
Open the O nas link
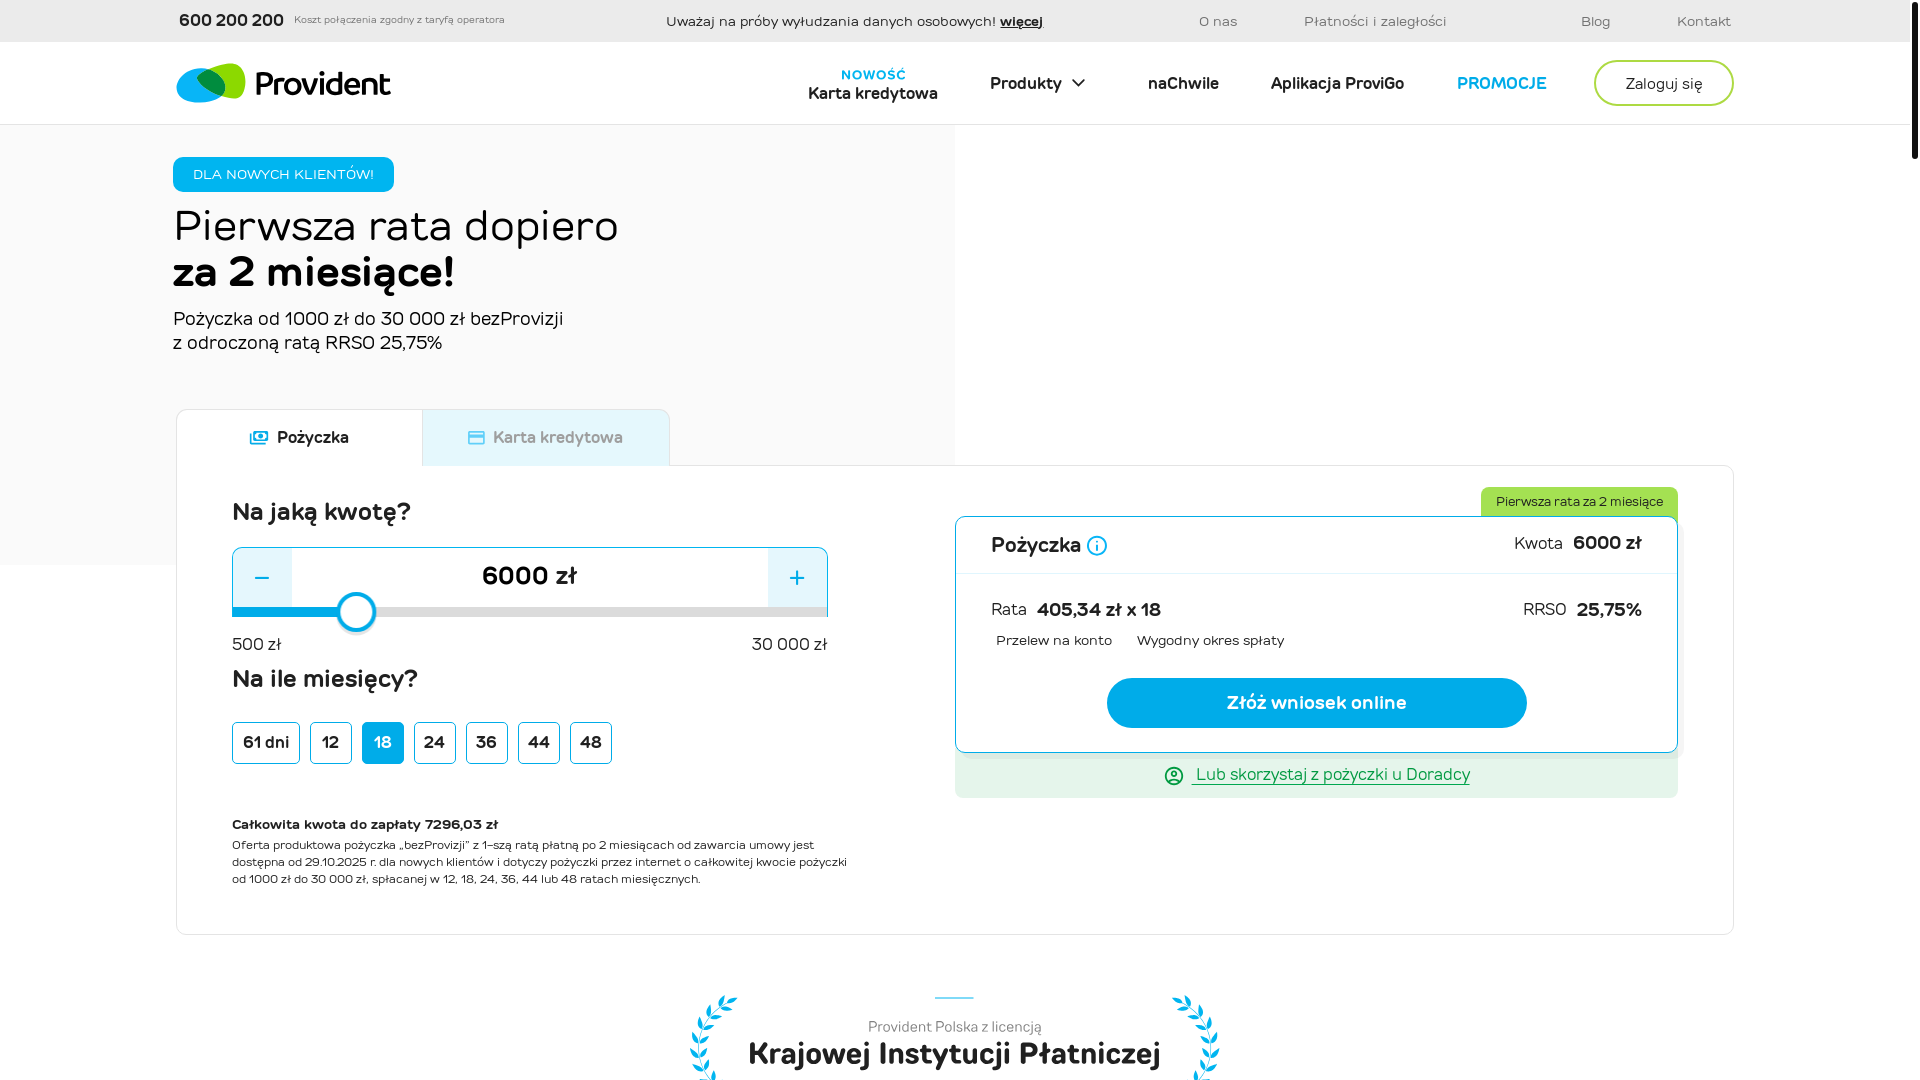(x=1218, y=22)
